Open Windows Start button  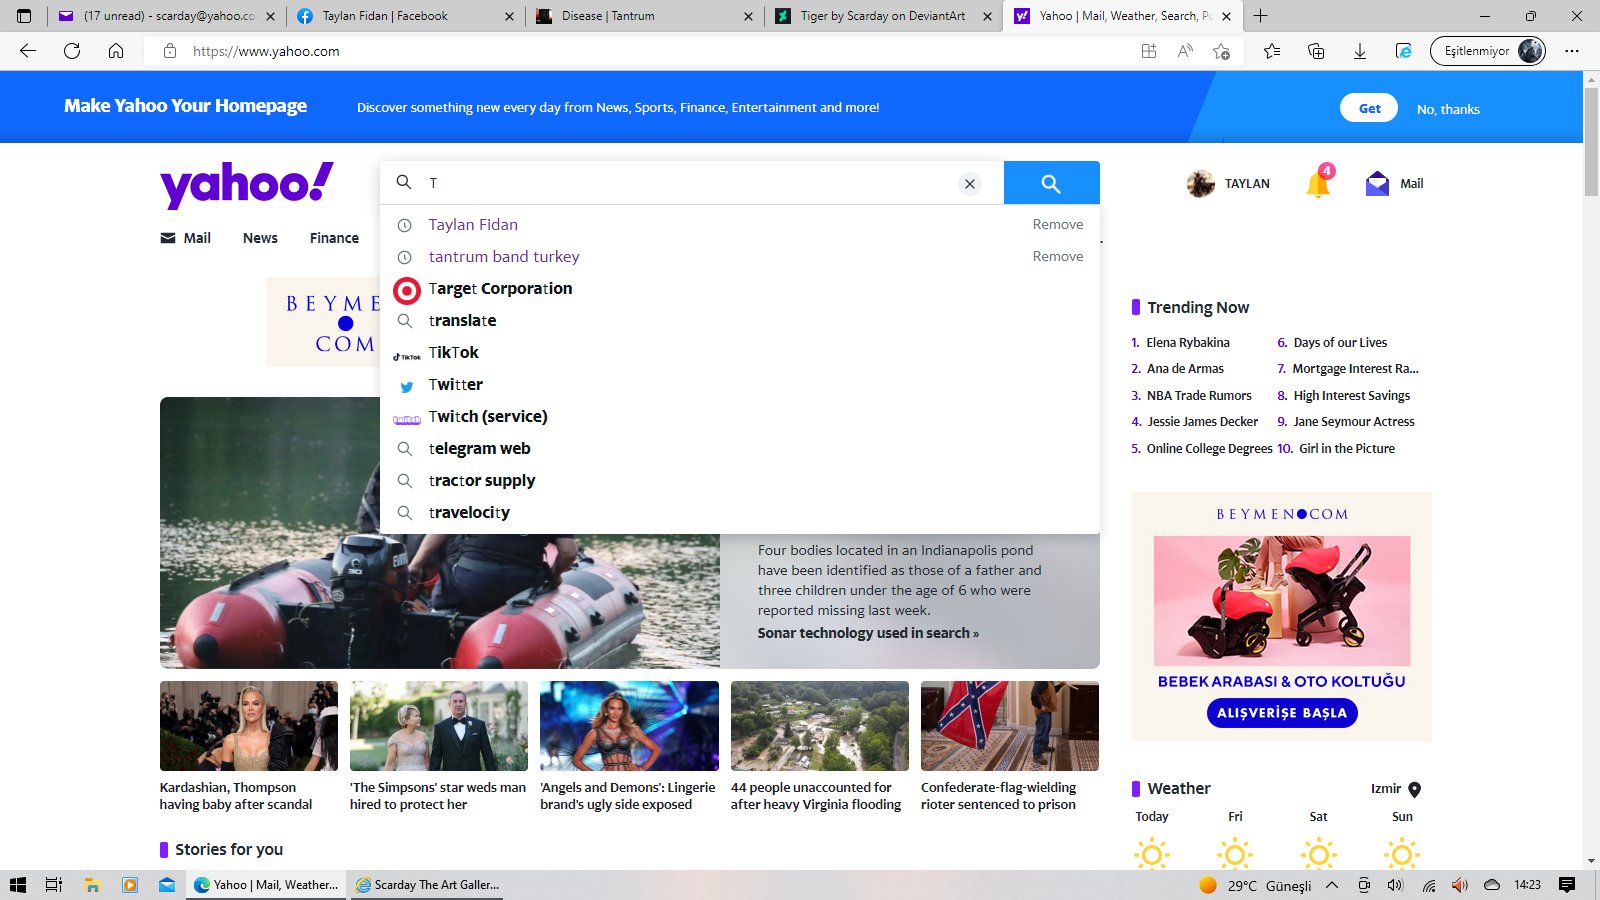coord(17,885)
